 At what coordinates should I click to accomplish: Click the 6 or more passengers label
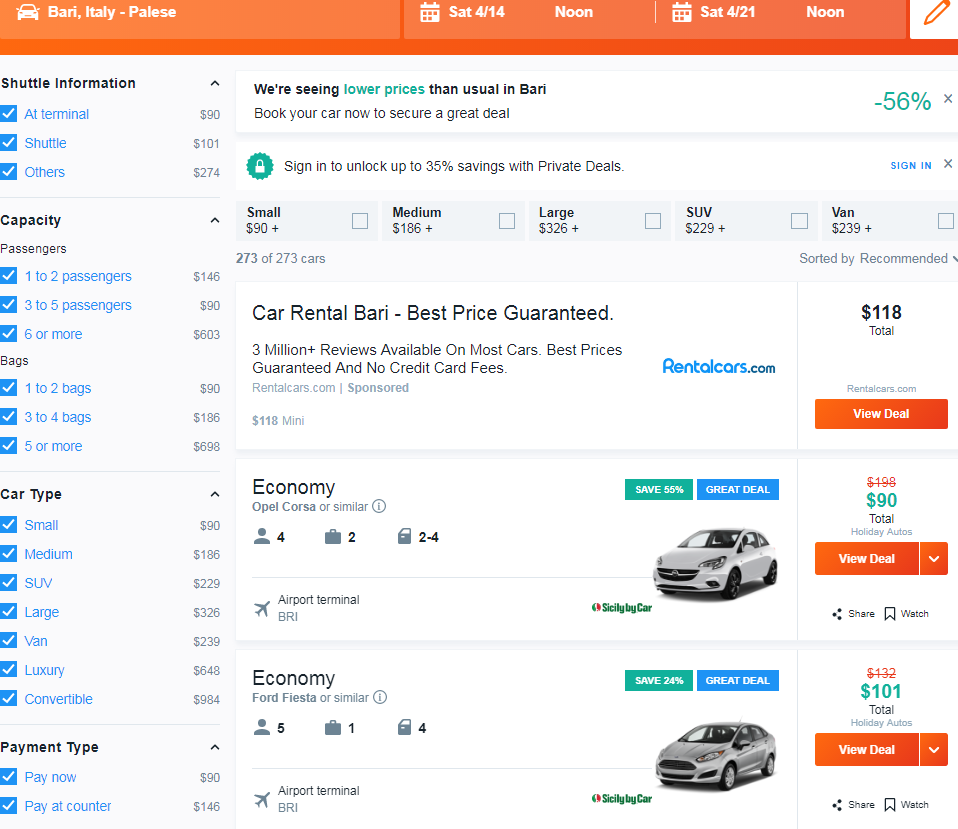(53, 334)
